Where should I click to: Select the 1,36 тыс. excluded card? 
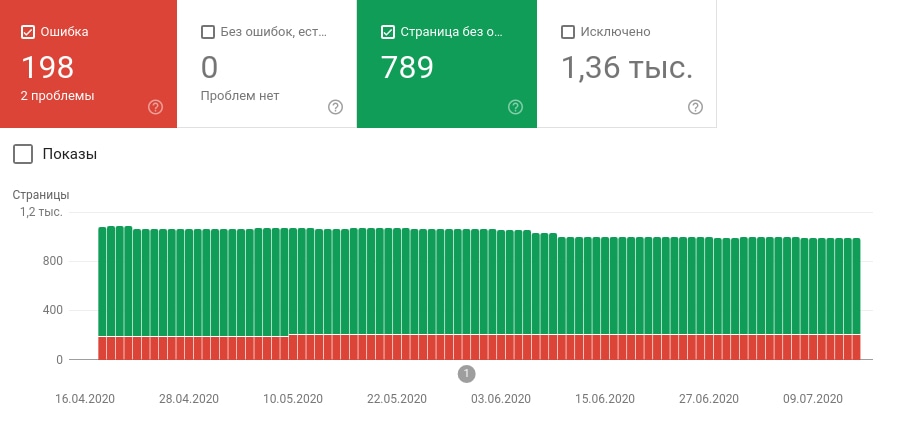627,64
